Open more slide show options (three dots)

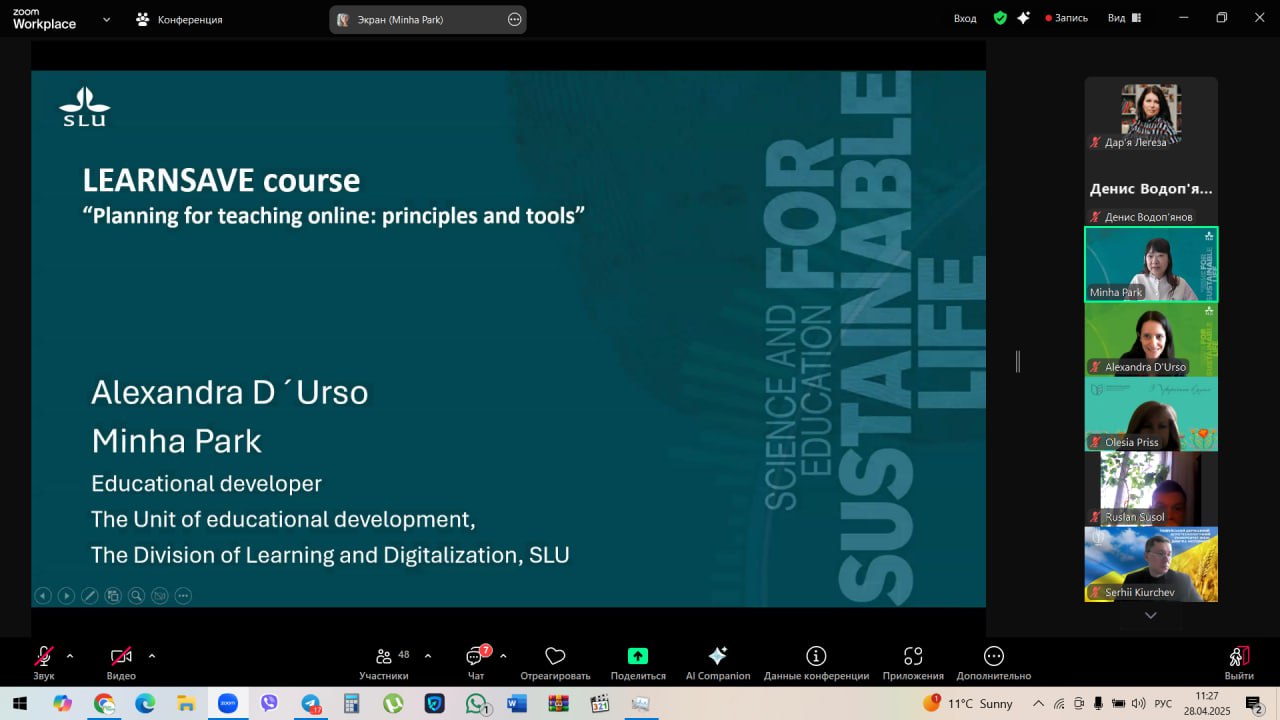coord(183,596)
